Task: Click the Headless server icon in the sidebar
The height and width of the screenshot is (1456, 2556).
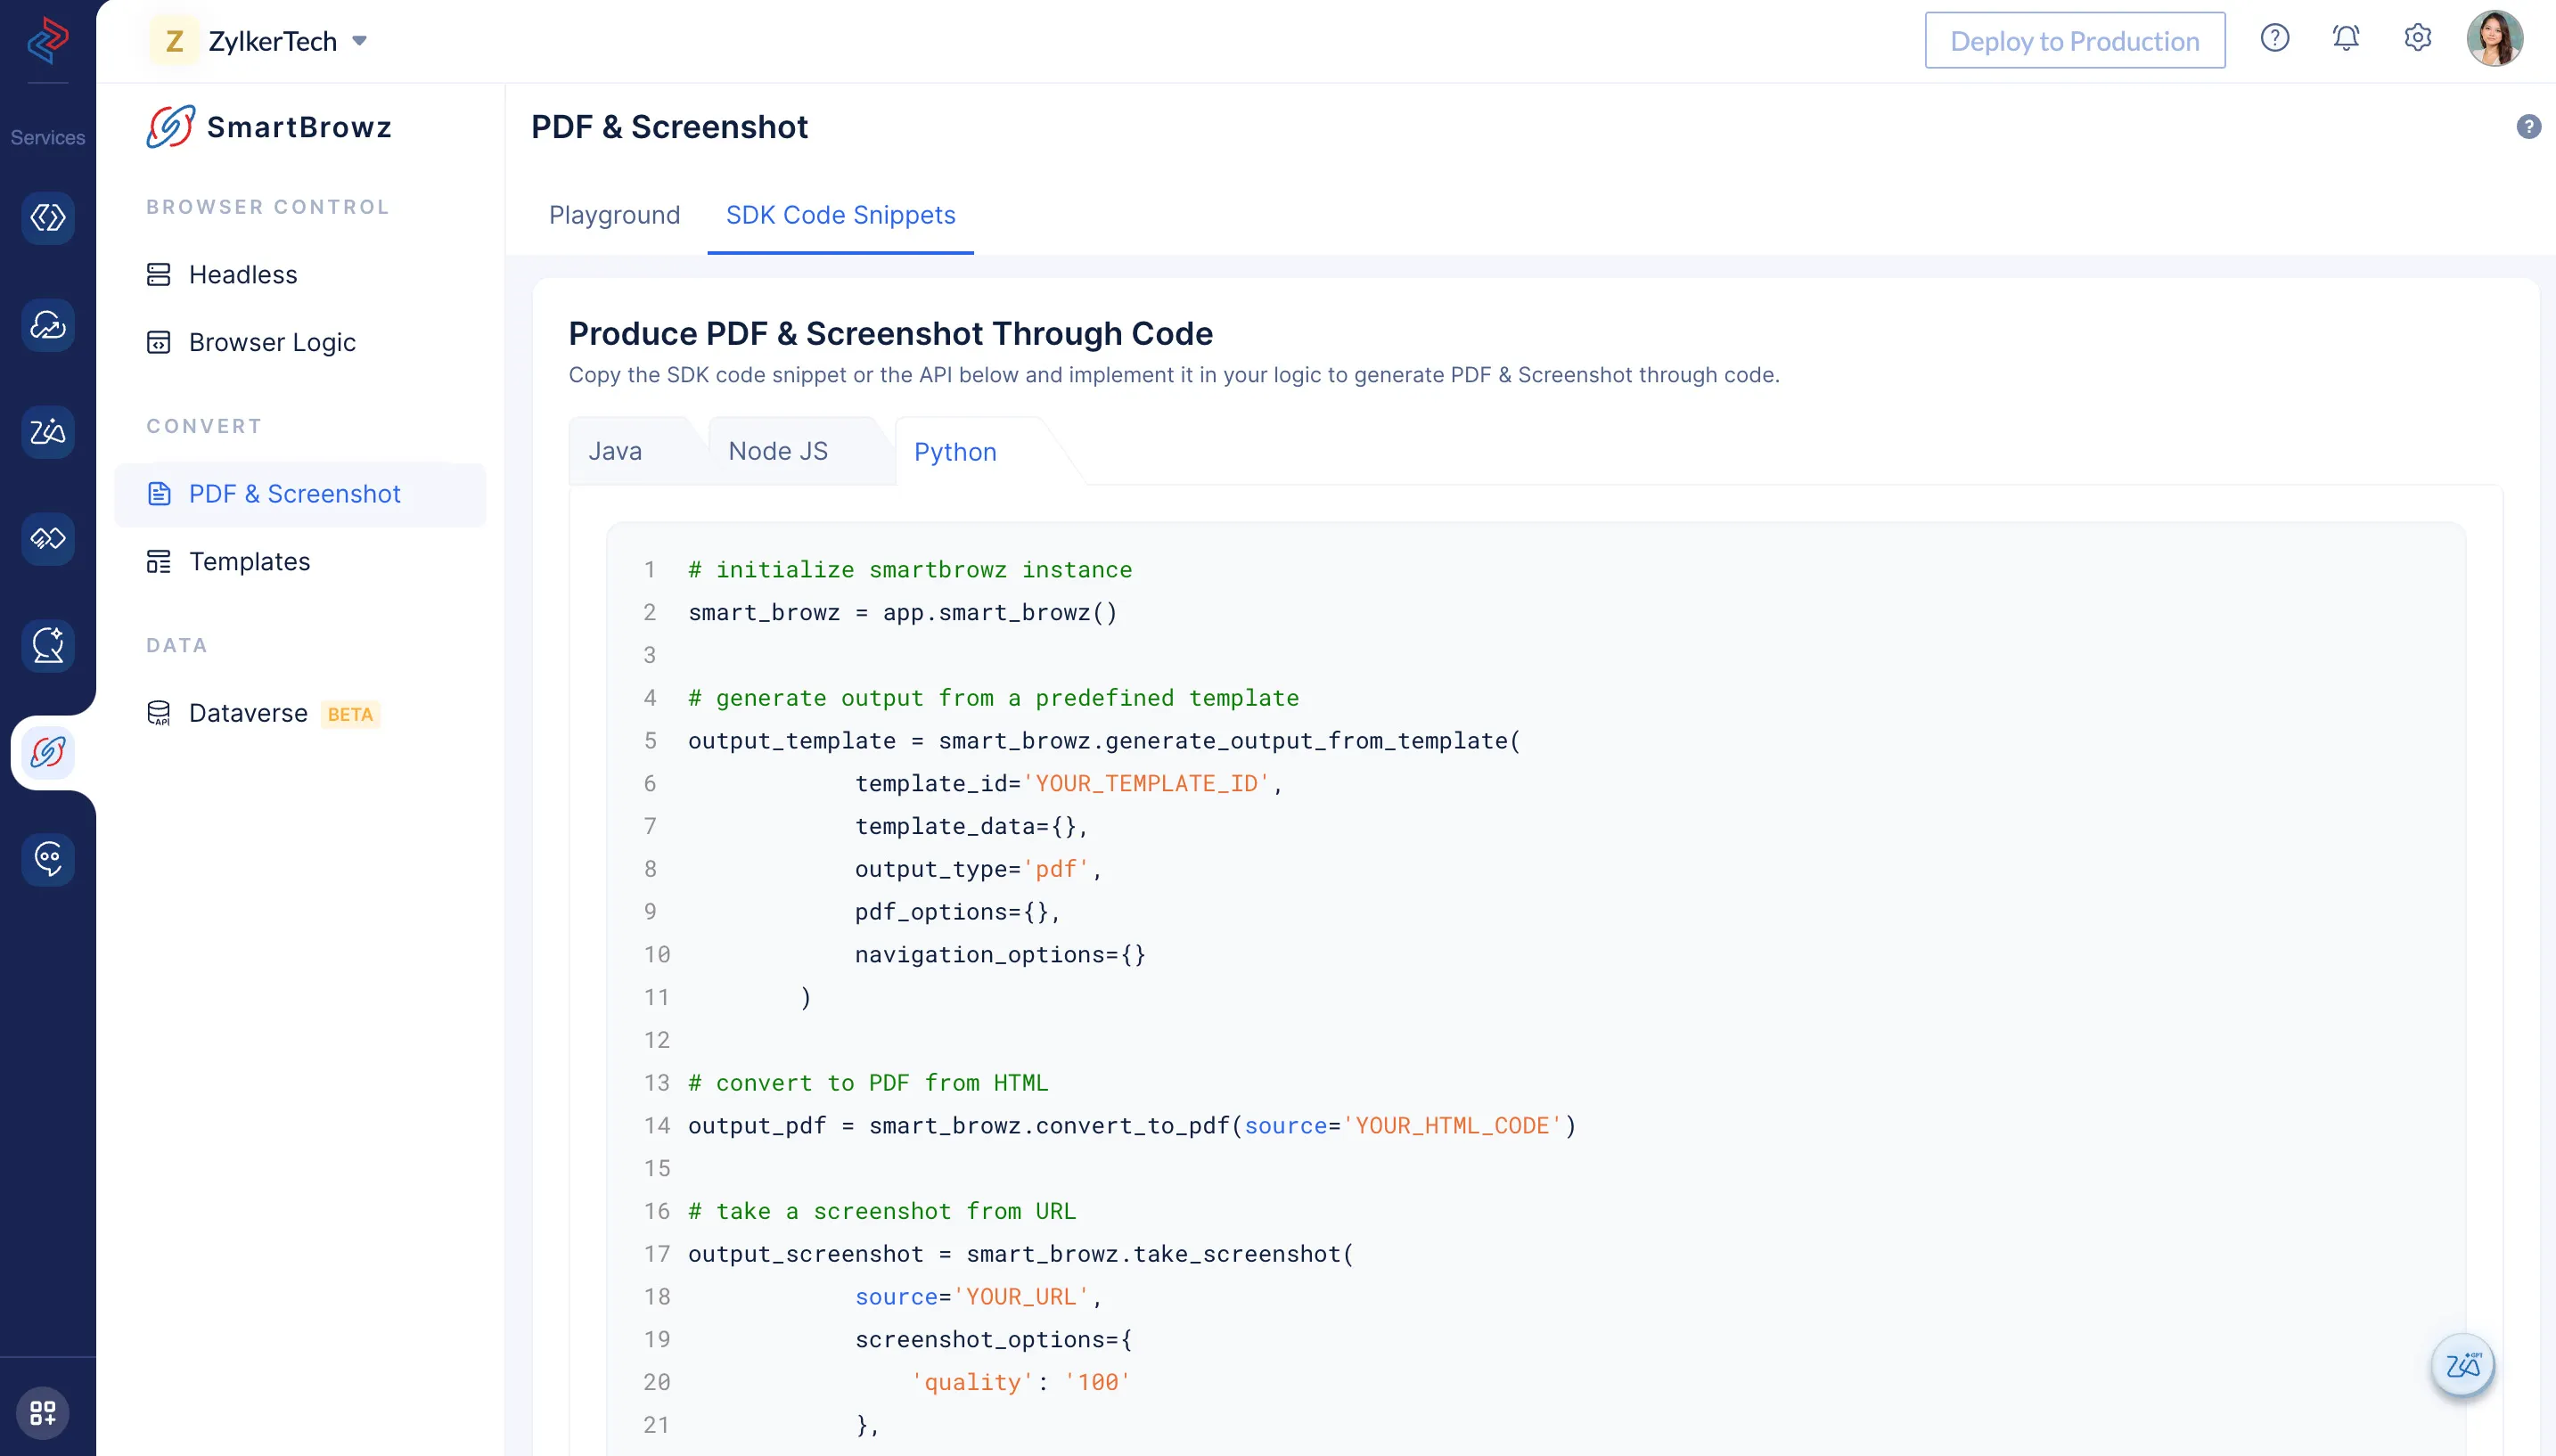Action: point(159,275)
